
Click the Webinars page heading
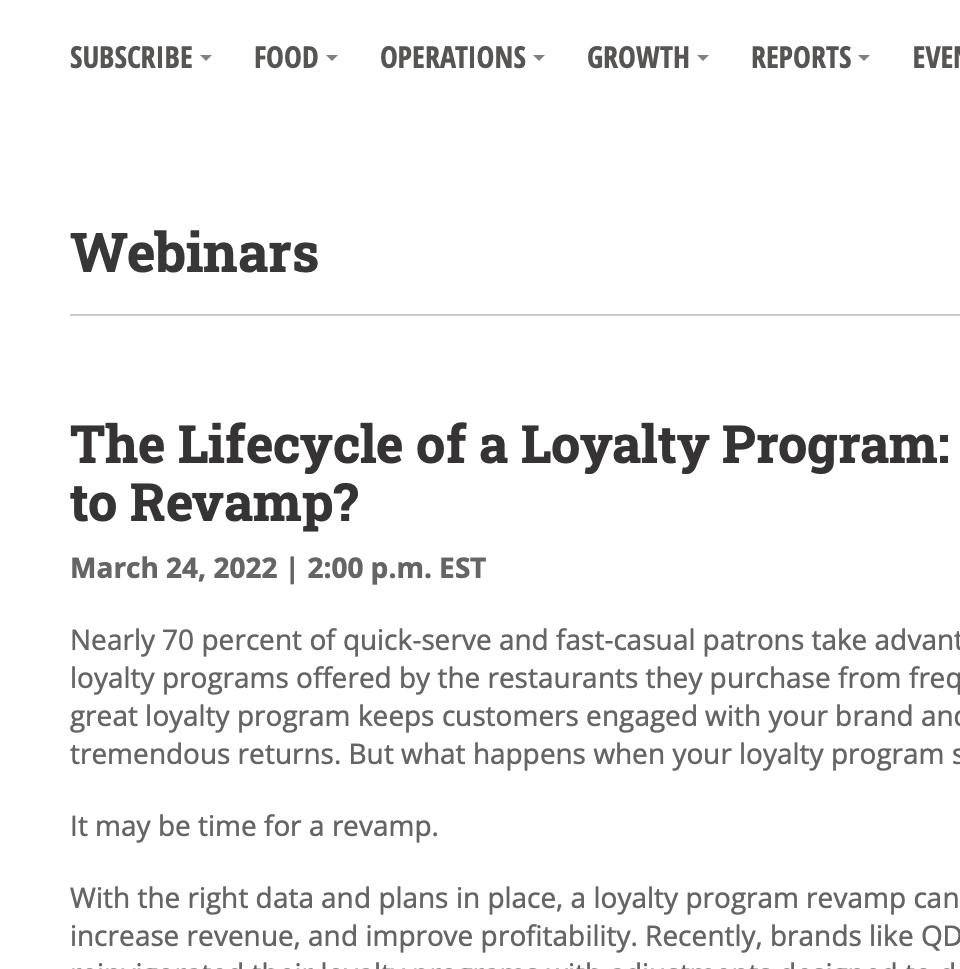195,252
